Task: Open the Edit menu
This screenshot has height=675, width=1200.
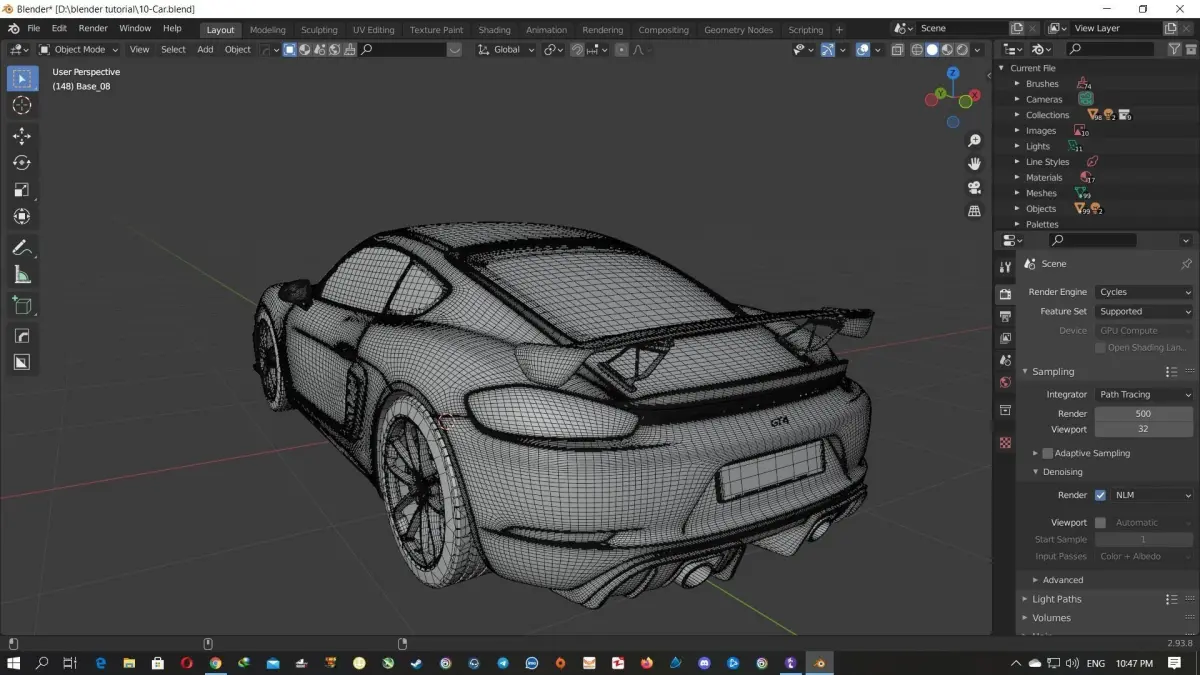Action: point(59,28)
